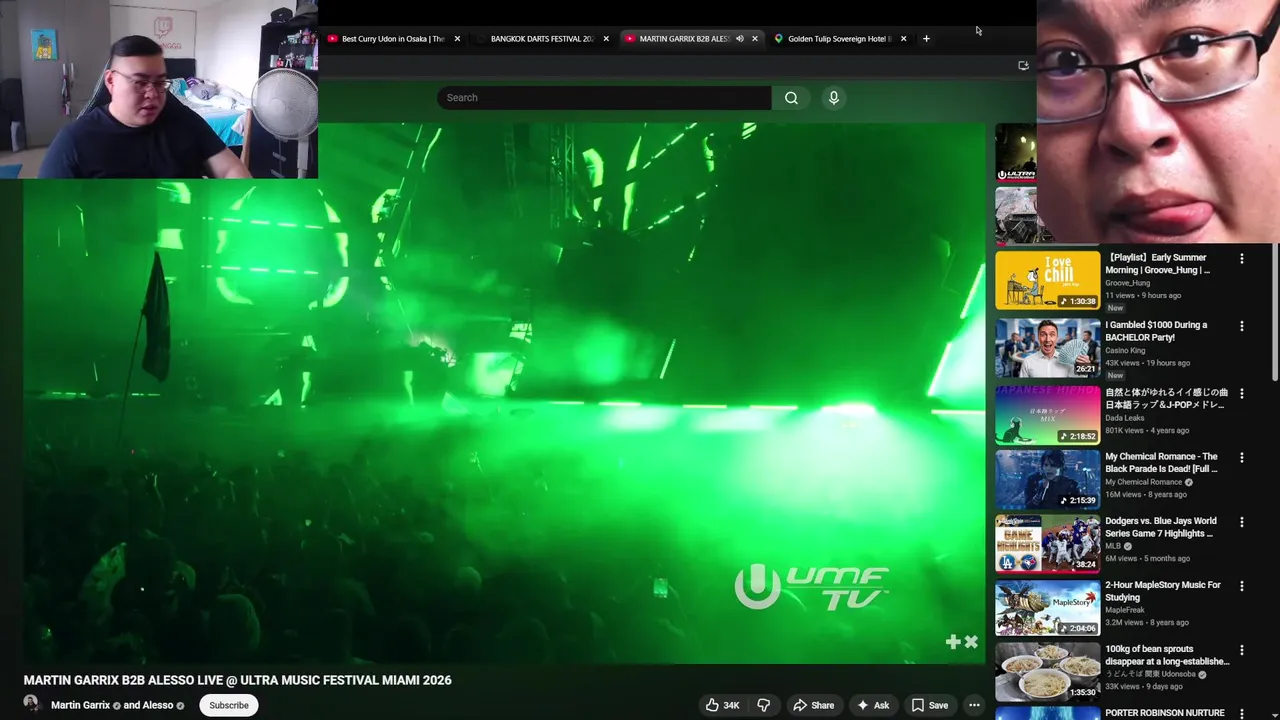Open options menu for MapleStory Music video
The width and height of the screenshot is (1280, 720).
[1242, 586]
